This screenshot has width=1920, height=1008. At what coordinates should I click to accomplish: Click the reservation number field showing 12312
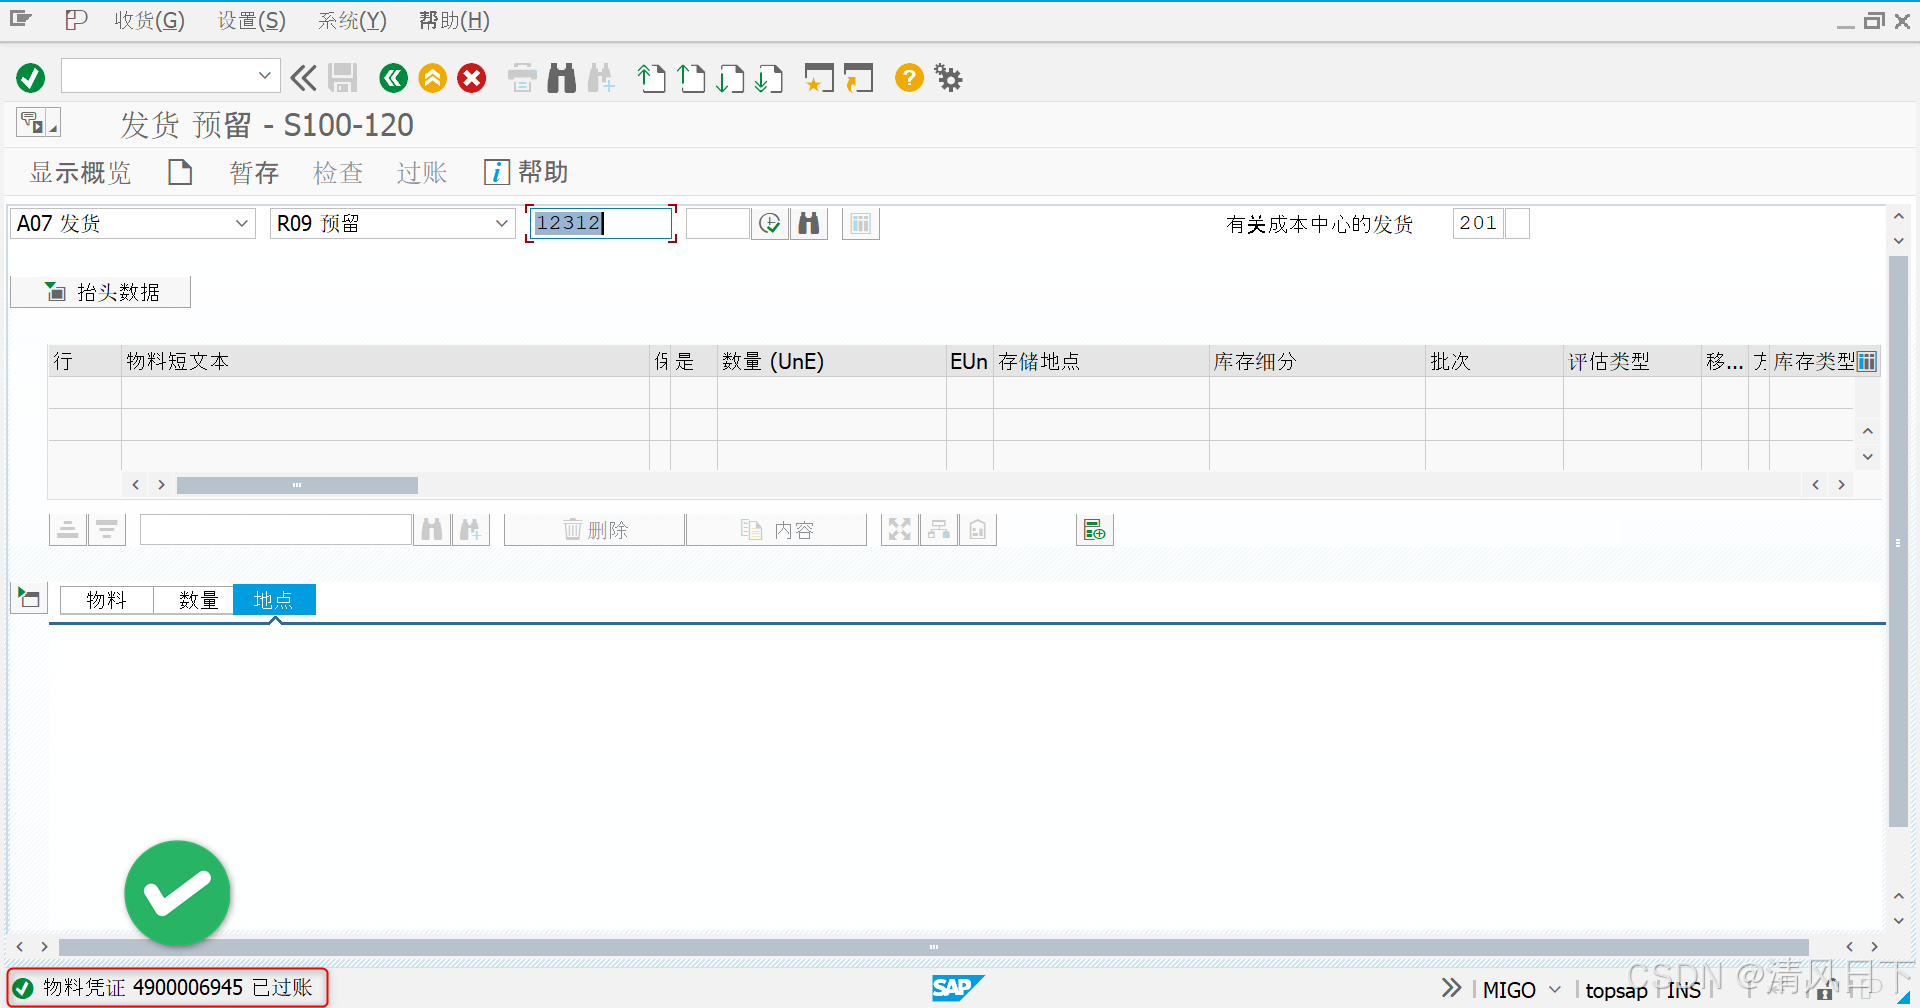click(x=598, y=223)
